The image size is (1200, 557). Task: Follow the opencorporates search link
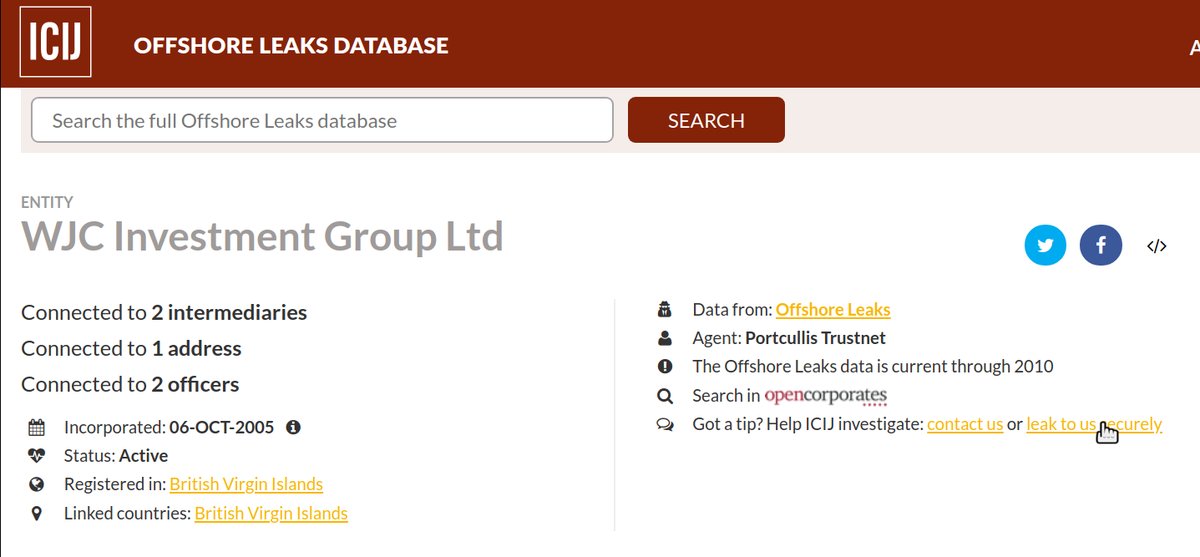coord(825,395)
